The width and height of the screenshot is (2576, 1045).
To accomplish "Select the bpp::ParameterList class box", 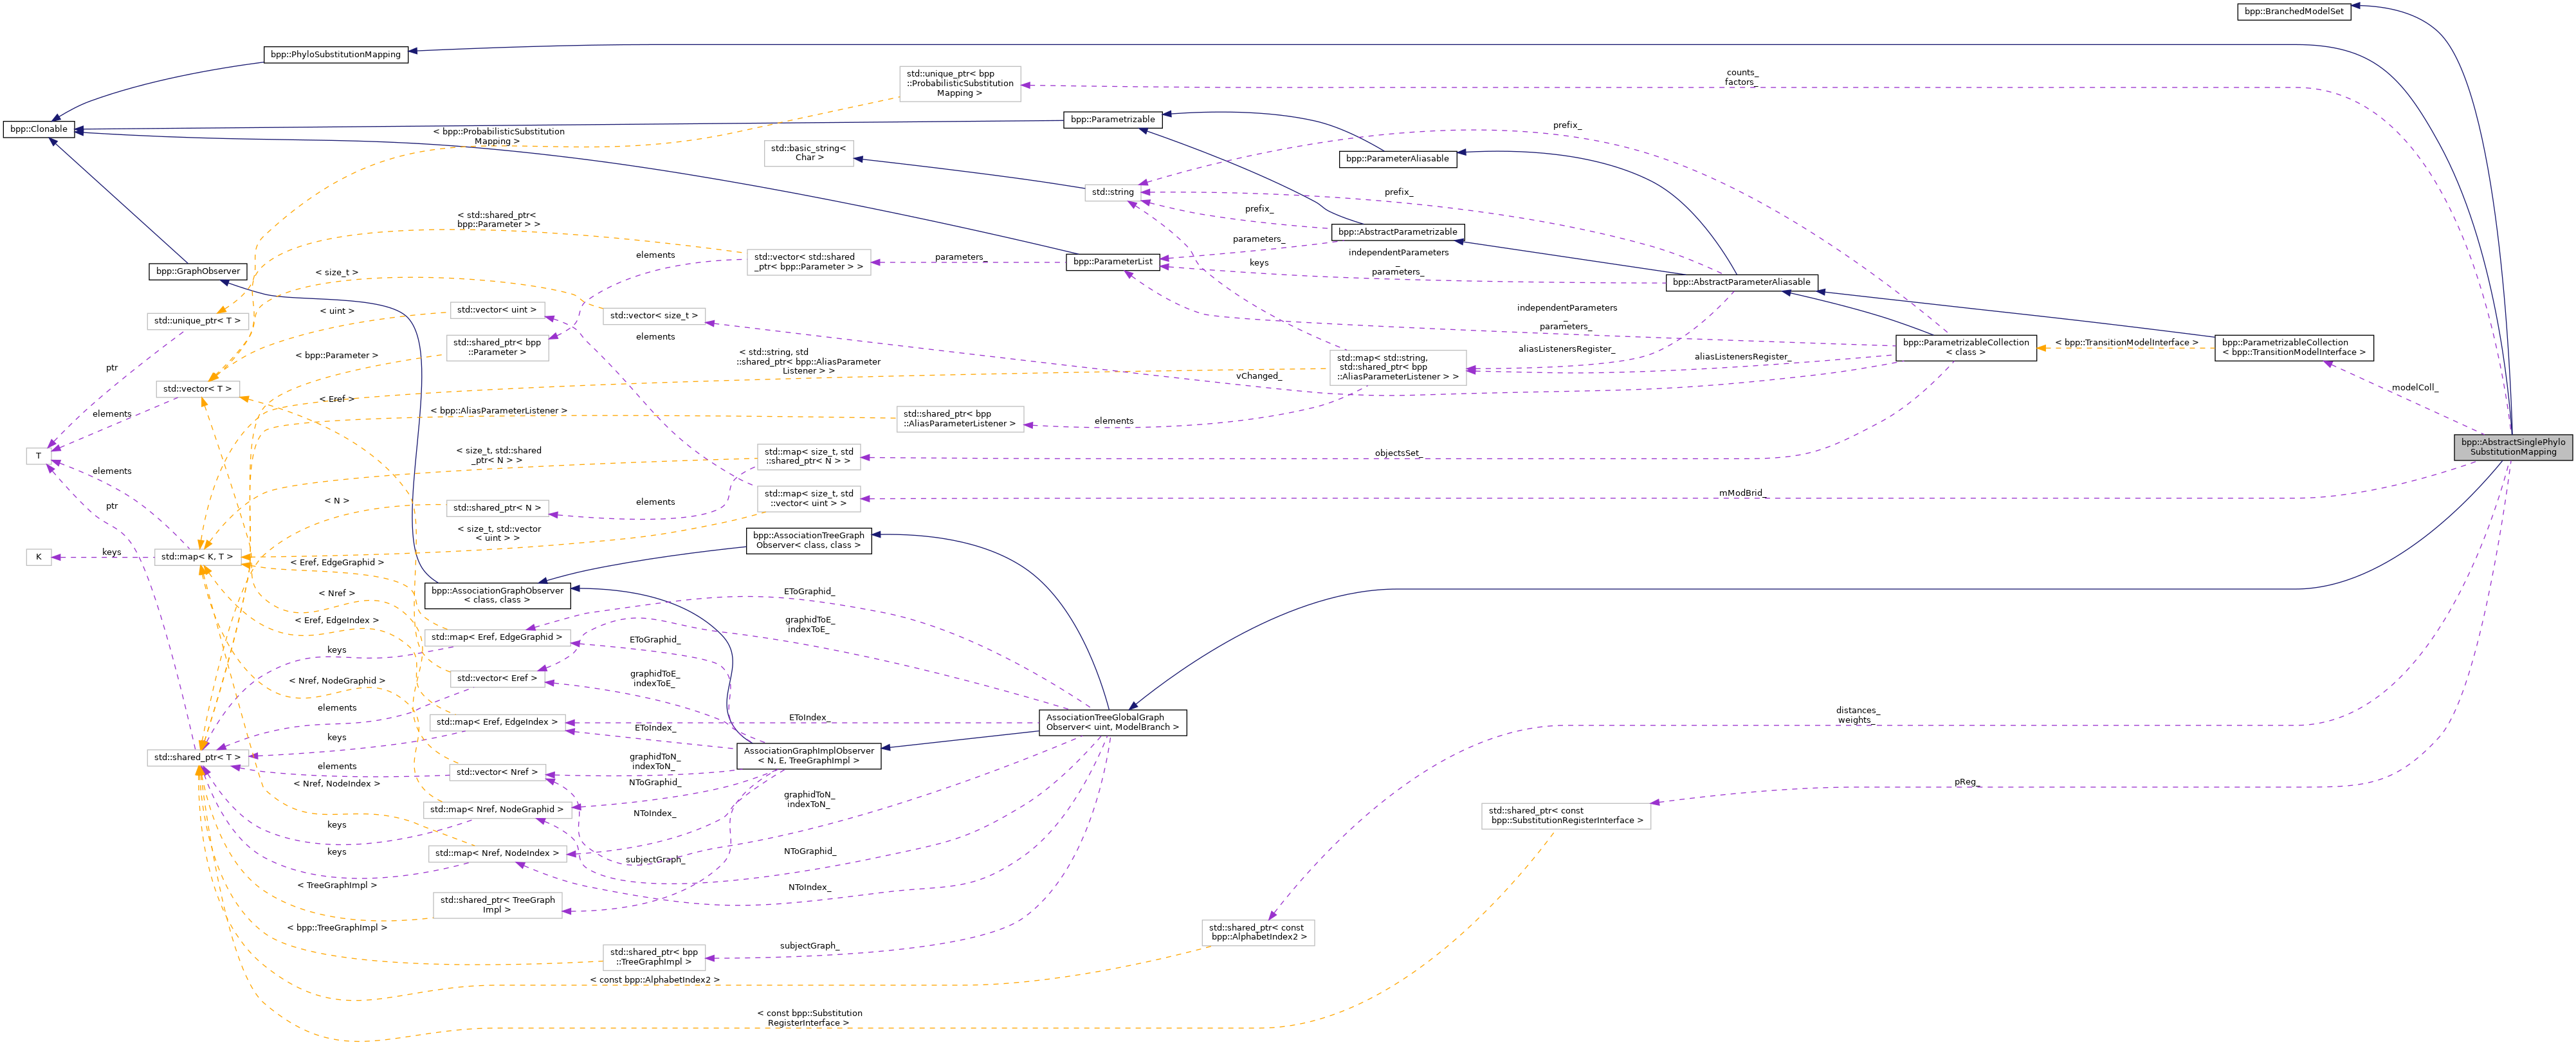I will [1112, 262].
